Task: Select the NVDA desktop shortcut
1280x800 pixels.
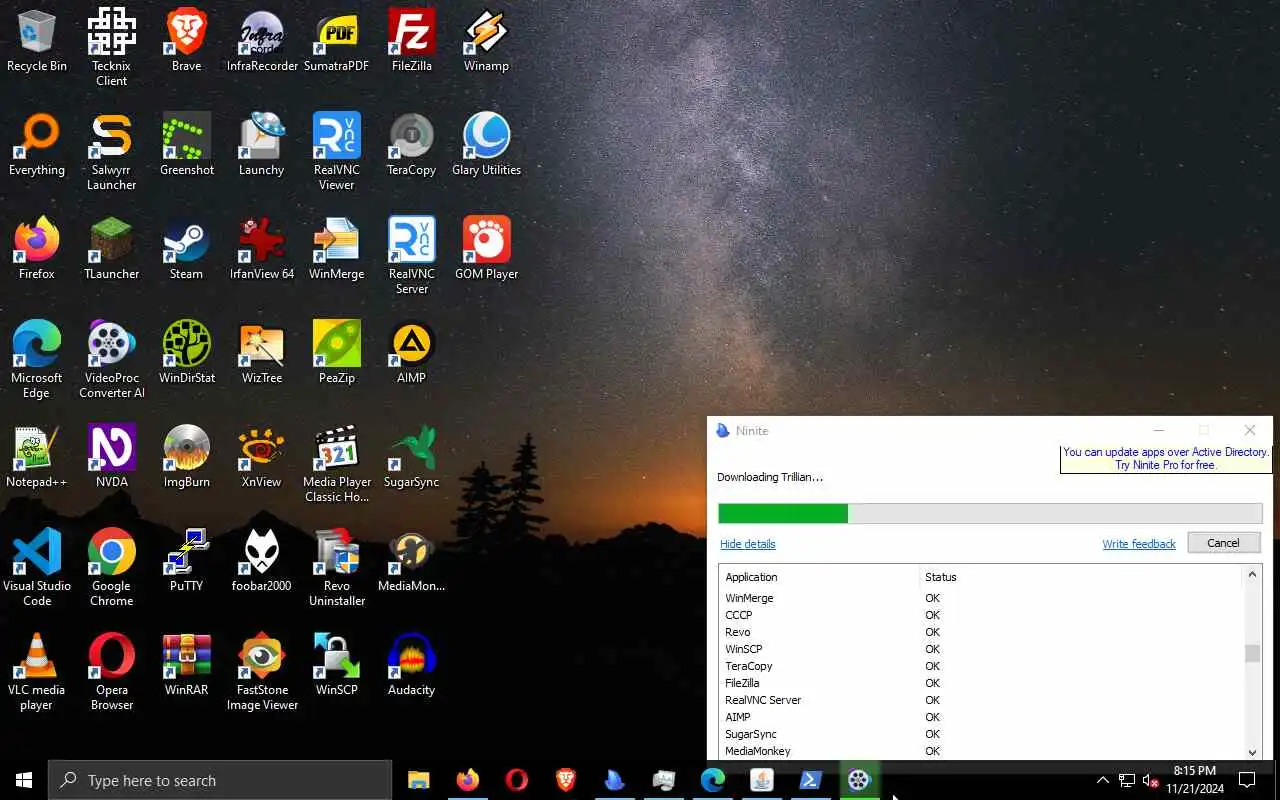Action: (112, 458)
